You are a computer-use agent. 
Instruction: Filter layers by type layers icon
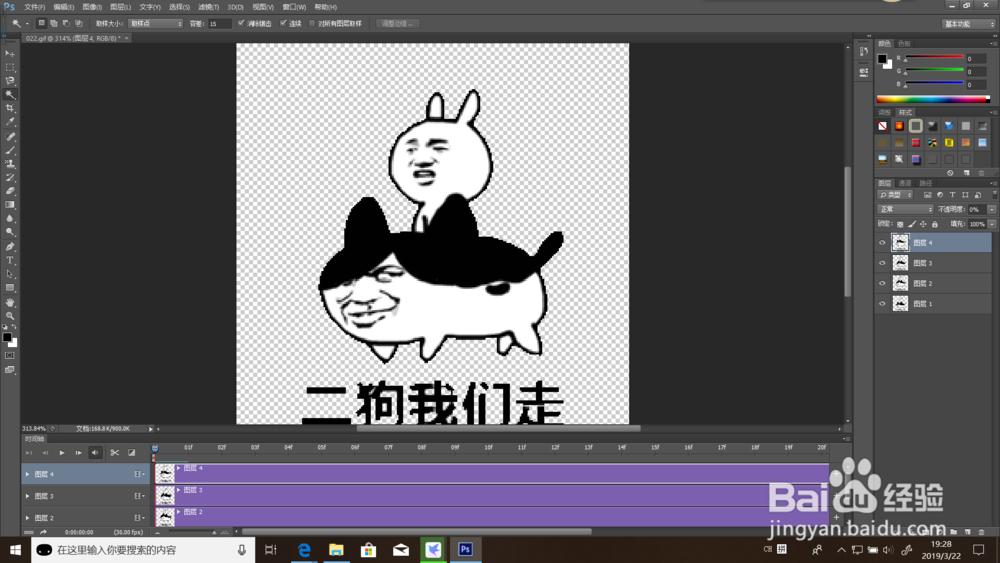coord(953,195)
